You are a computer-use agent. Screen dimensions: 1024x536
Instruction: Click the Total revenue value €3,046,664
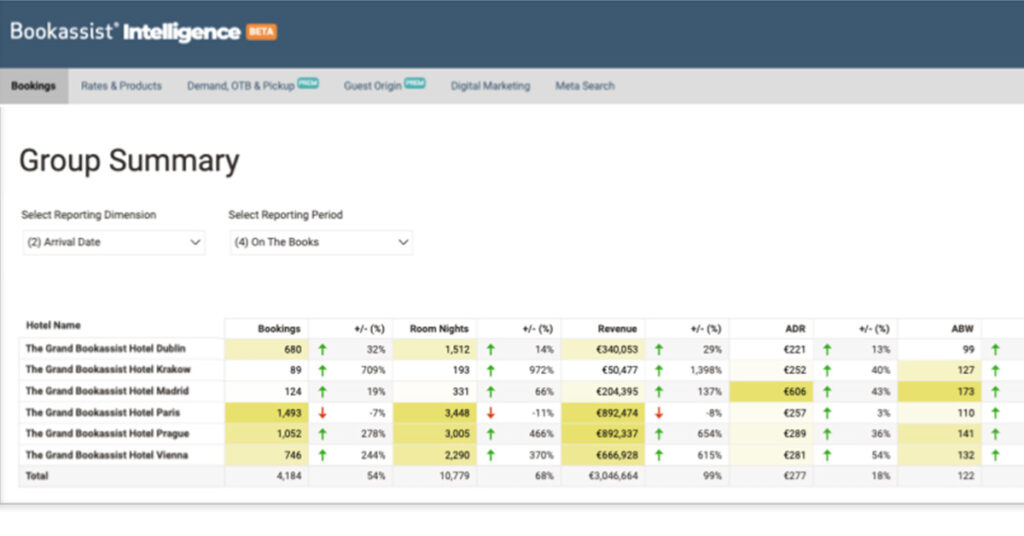[613, 476]
